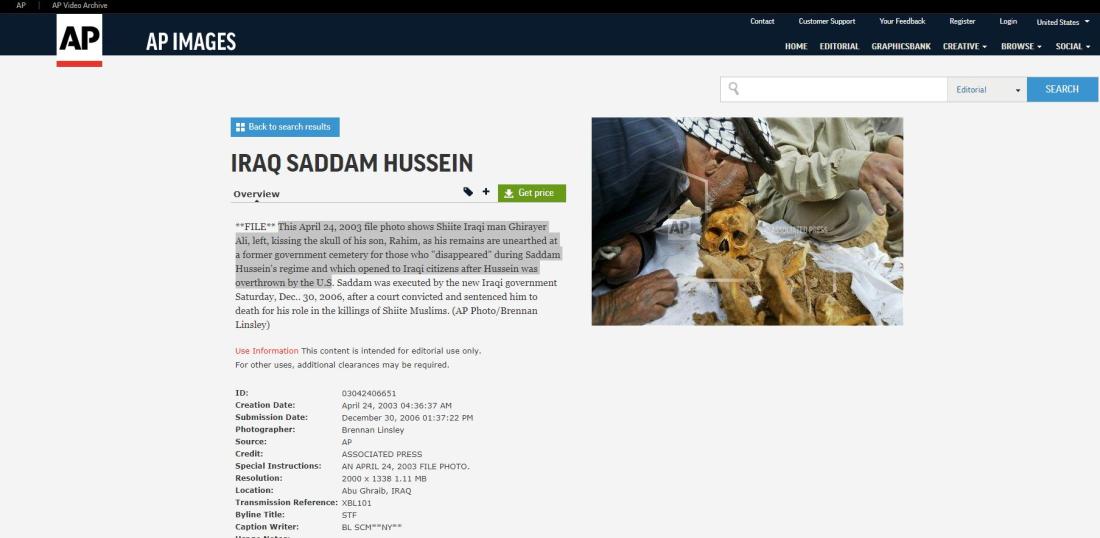Screen dimensions: 1100x538
Task: Click the magnifier icon in search box
Action: pyautogui.click(x=734, y=88)
